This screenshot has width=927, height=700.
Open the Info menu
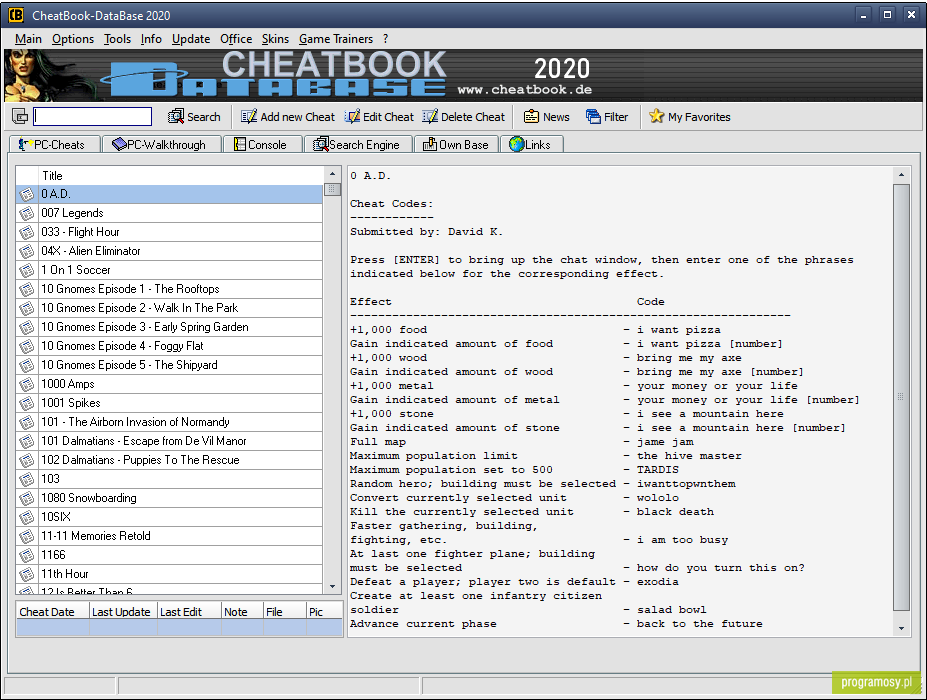click(151, 39)
